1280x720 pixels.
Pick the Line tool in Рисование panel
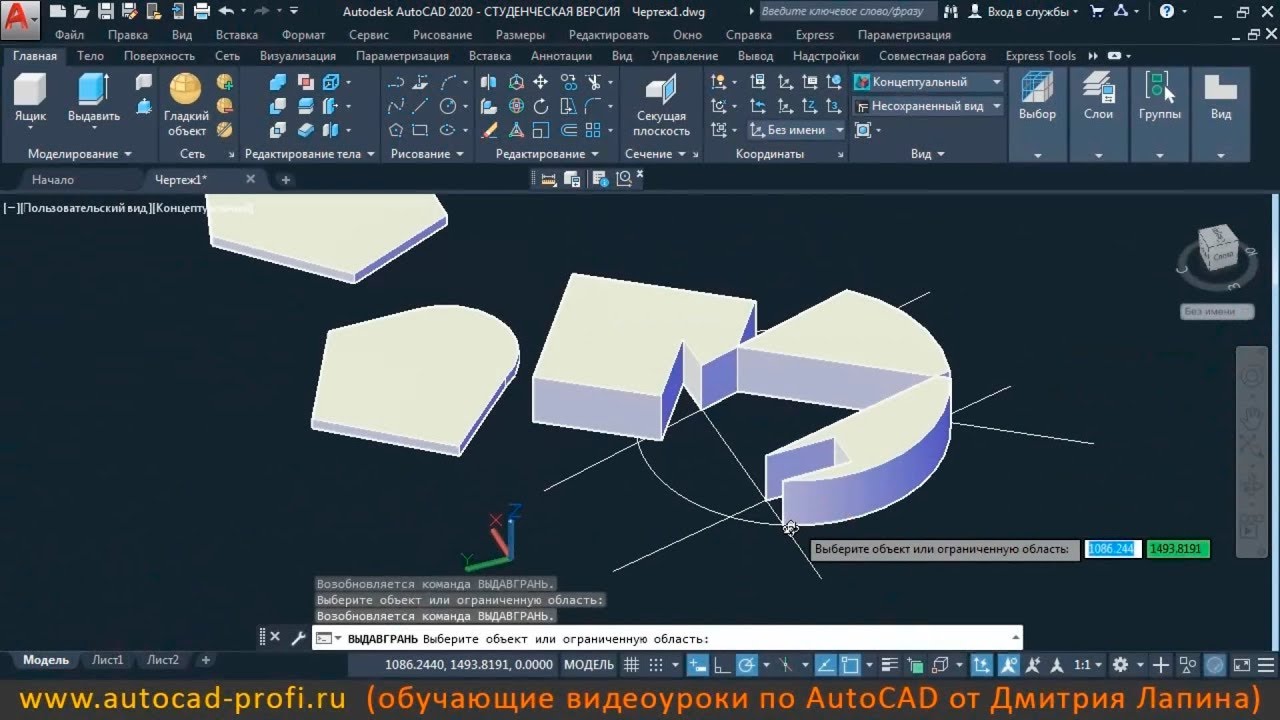pyautogui.click(x=420, y=106)
